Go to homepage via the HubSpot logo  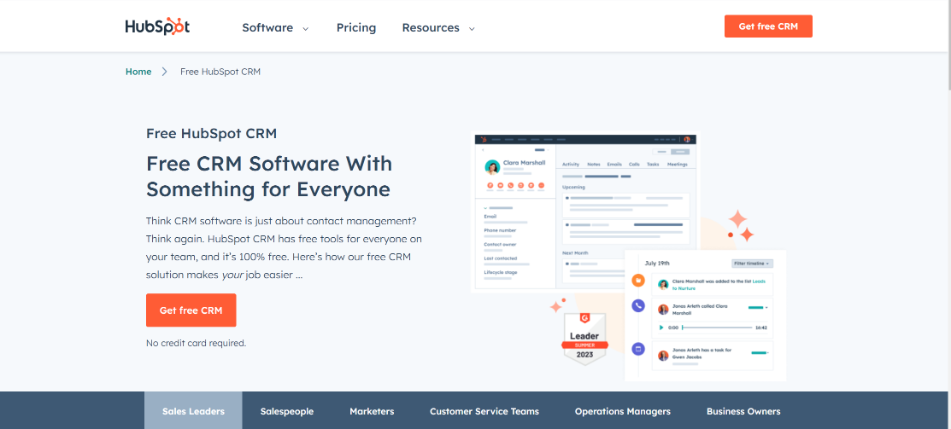click(x=158, y=27)
